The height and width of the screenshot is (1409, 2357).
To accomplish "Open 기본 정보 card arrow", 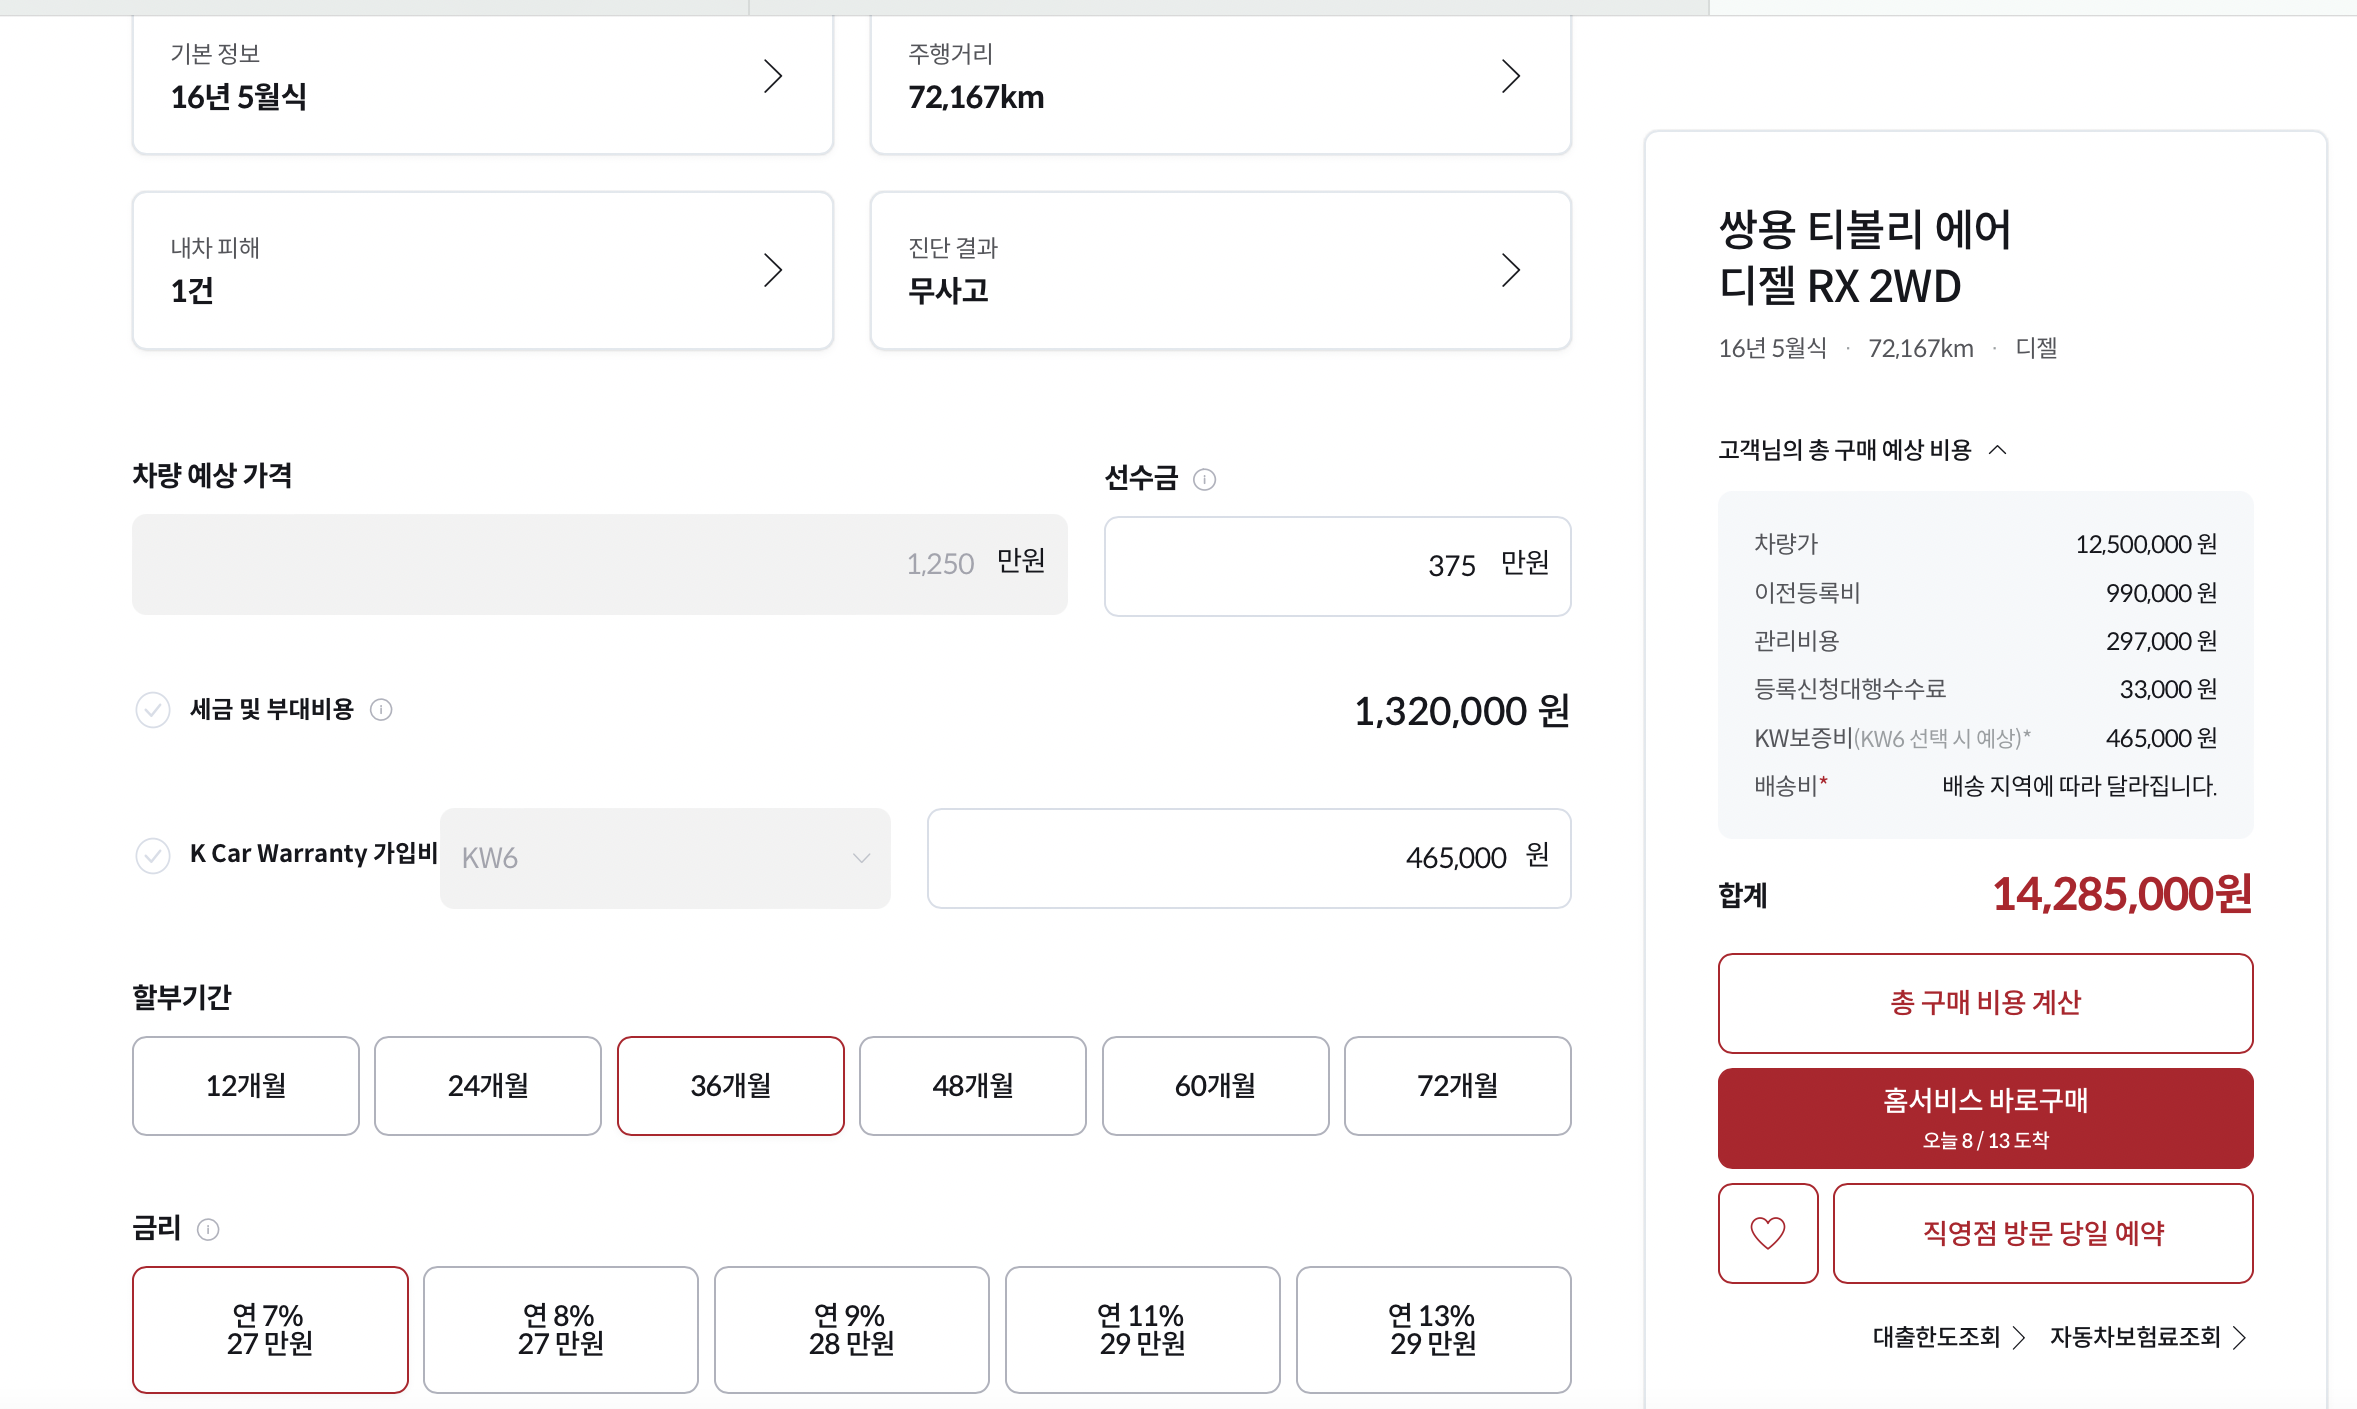I will click(773, 76).
